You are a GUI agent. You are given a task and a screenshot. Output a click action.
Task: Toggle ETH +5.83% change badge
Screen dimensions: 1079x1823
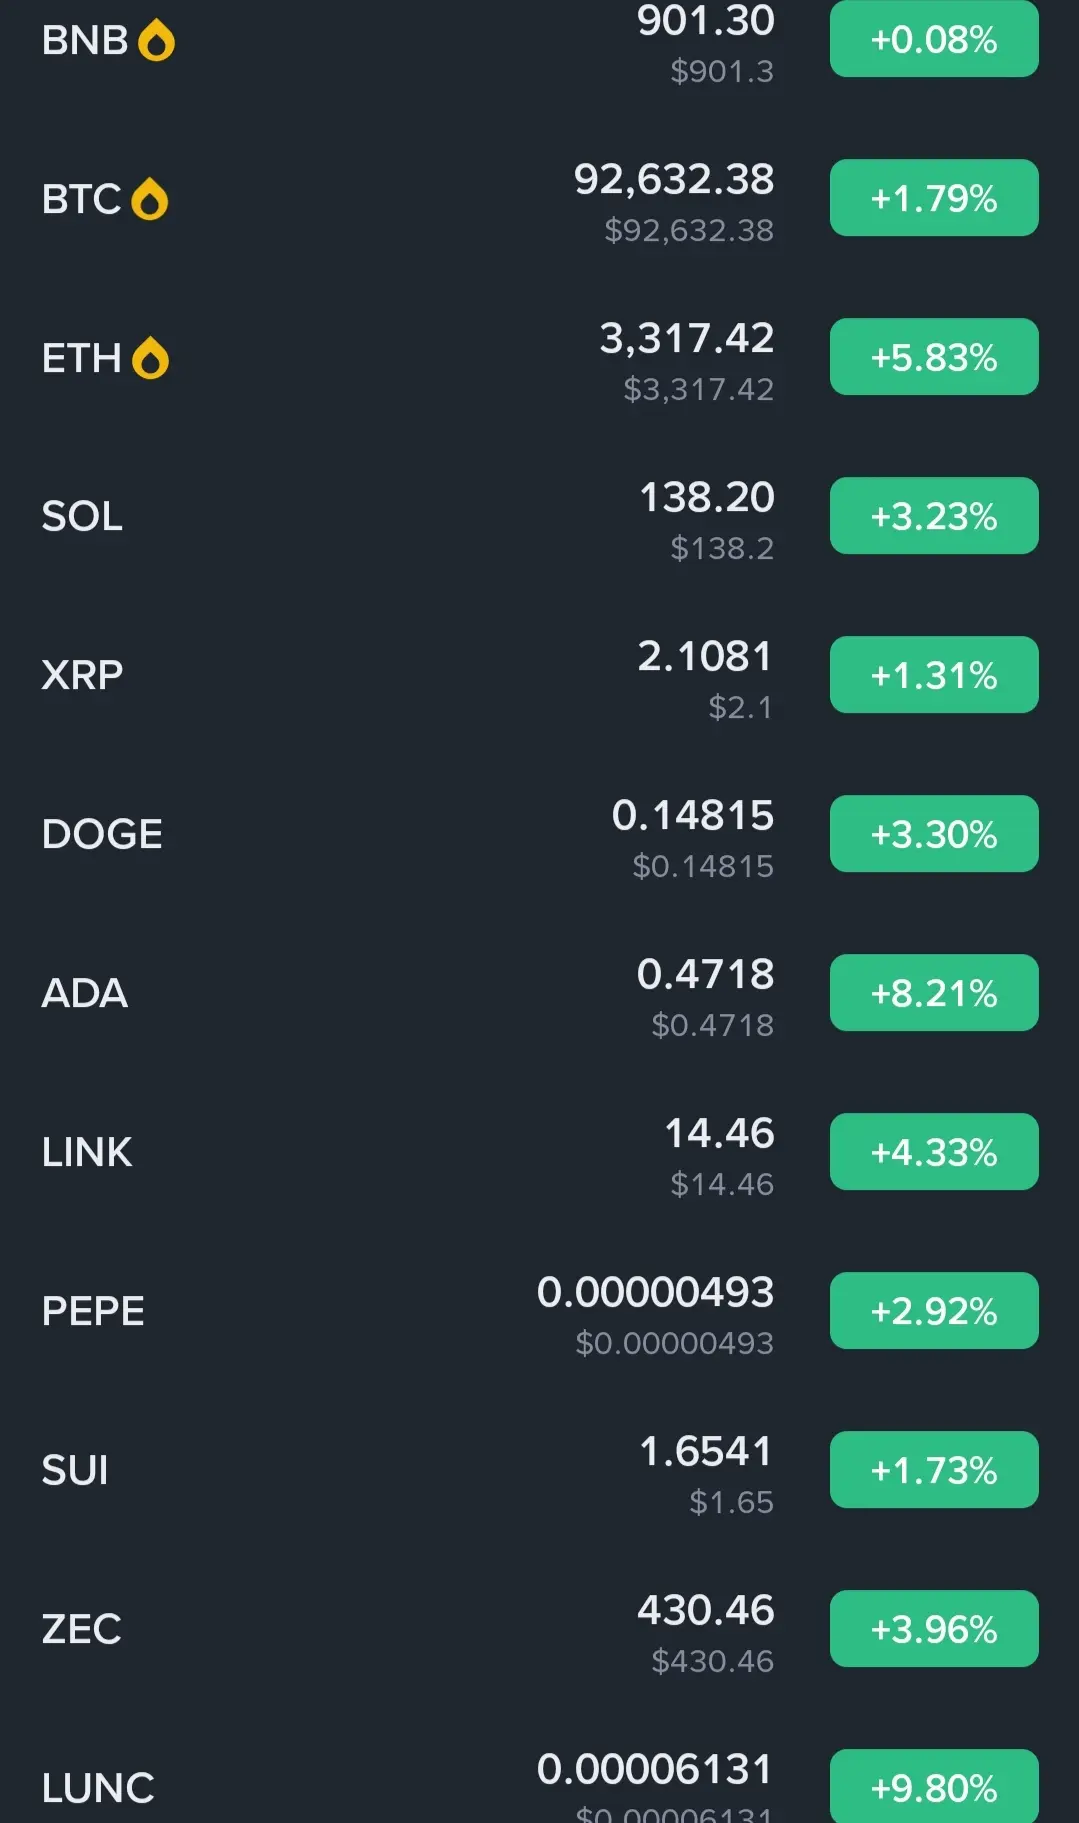point(934,357)
